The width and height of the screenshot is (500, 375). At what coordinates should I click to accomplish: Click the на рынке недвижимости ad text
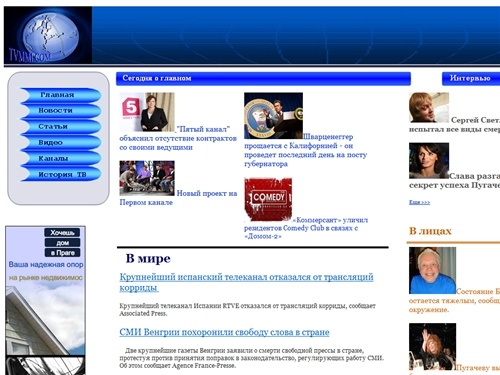pos(46,278)
